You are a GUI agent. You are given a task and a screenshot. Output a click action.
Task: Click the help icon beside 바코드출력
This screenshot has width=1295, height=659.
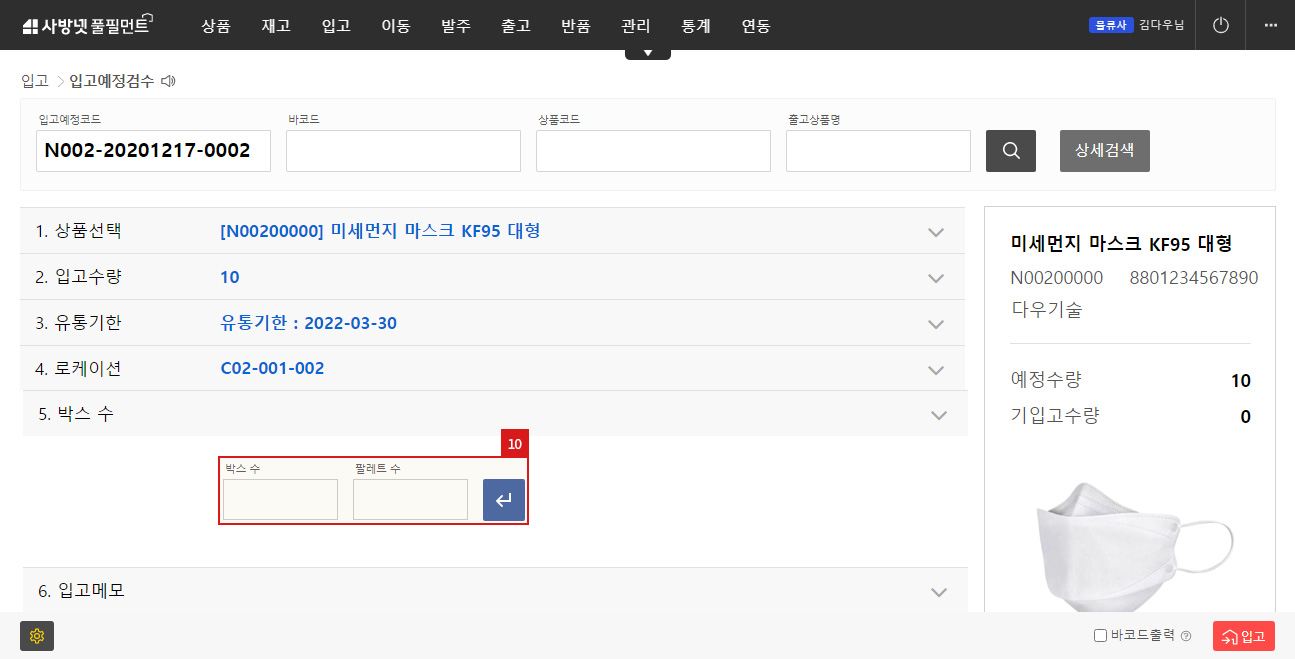click(x=1185, y=636)
